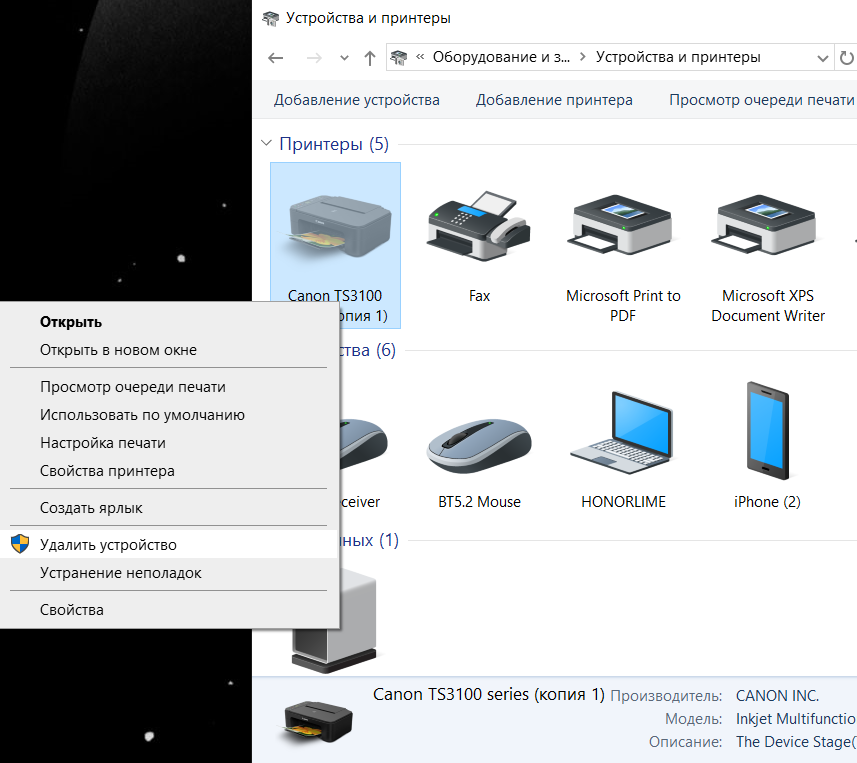Click Просмотр очереди печати in the toolbar

(761, 100)
